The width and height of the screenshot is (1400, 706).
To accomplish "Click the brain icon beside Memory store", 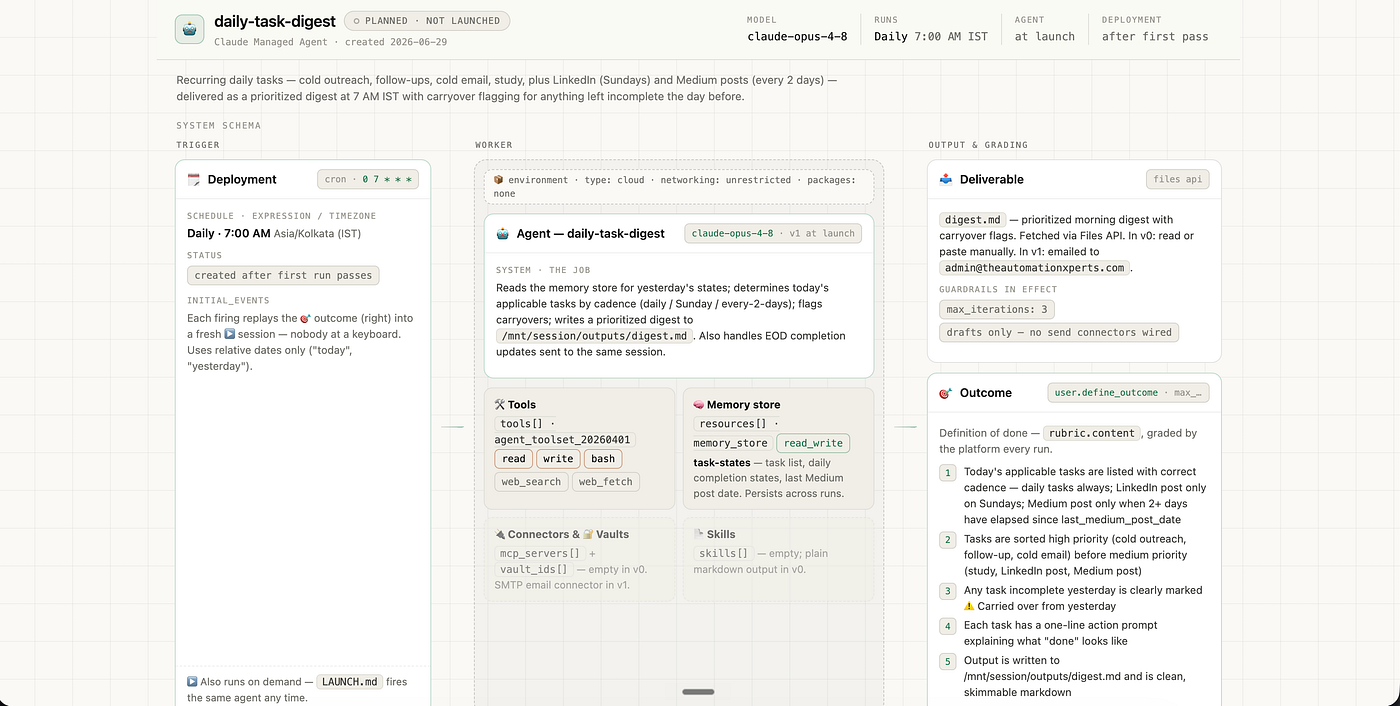I will (x=699, y=405).
